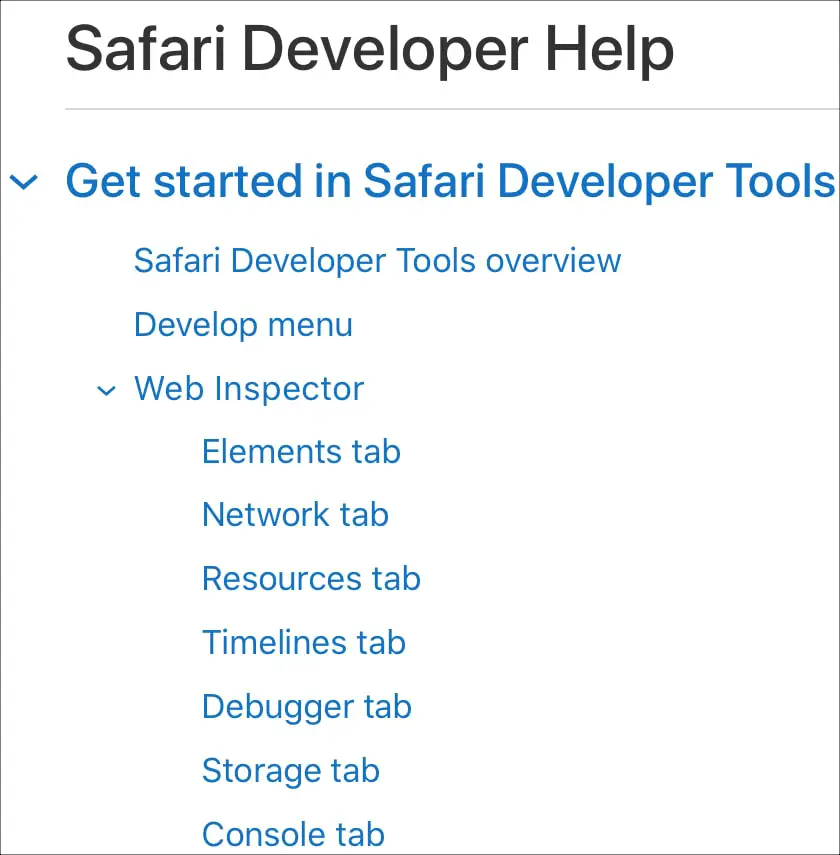Choose Elements tab under Web Inspector
This screenshot has height=855, width=840.
301,452
